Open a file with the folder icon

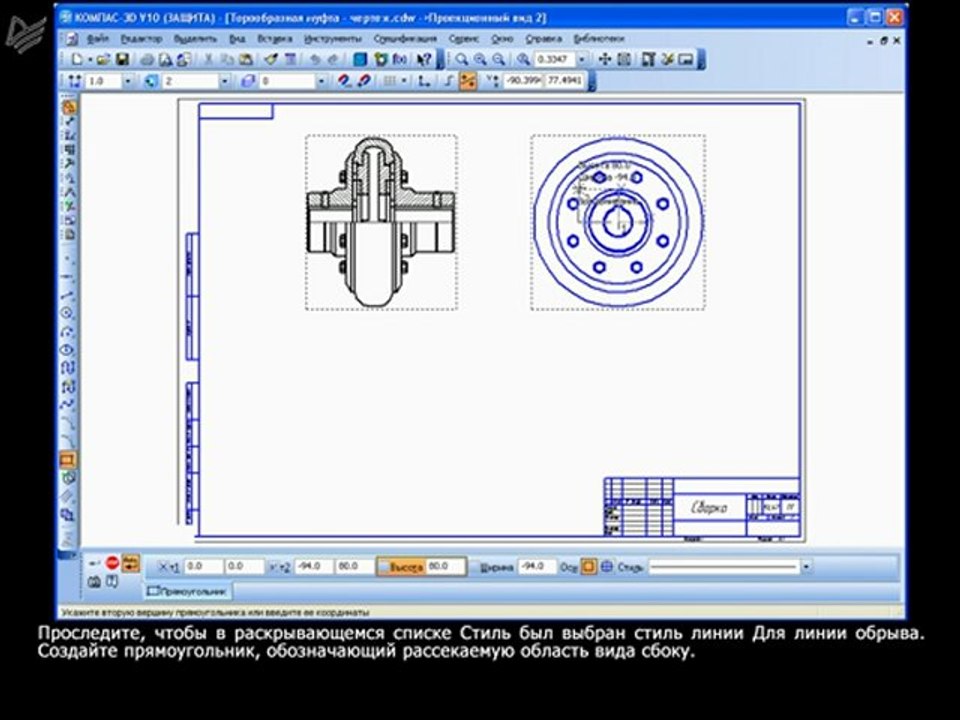coord(103,59)
